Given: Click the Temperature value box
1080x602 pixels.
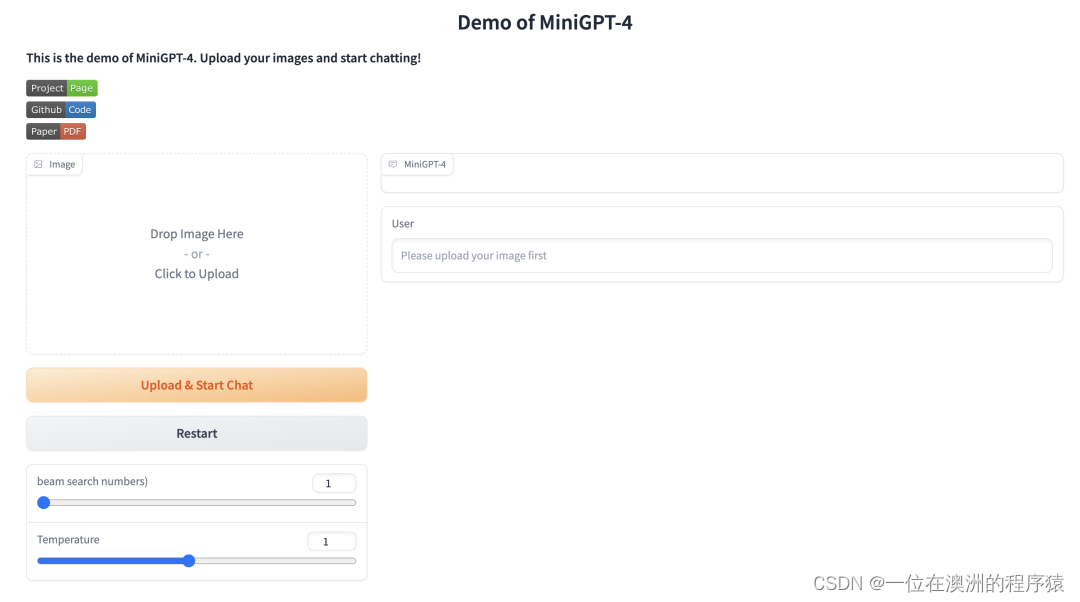Looking at the screenshot, I should pos(332,541).
